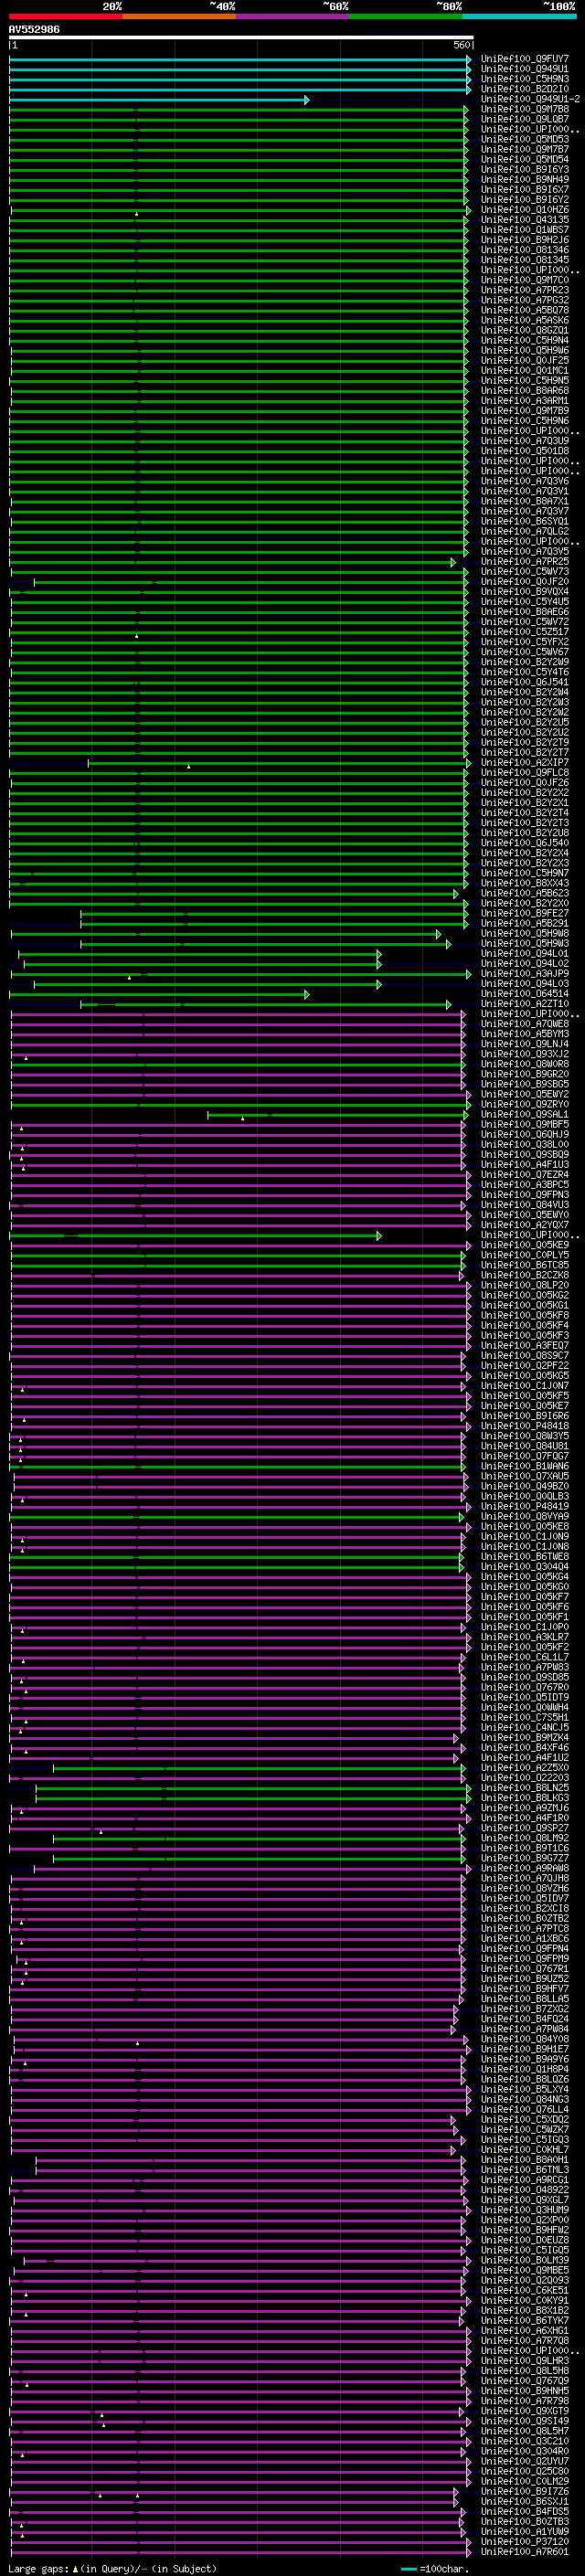Open hit UniRef100_Q9FLC8
Image resolution: width=585 pixels, height=2576 pixels.
[524, 773]
